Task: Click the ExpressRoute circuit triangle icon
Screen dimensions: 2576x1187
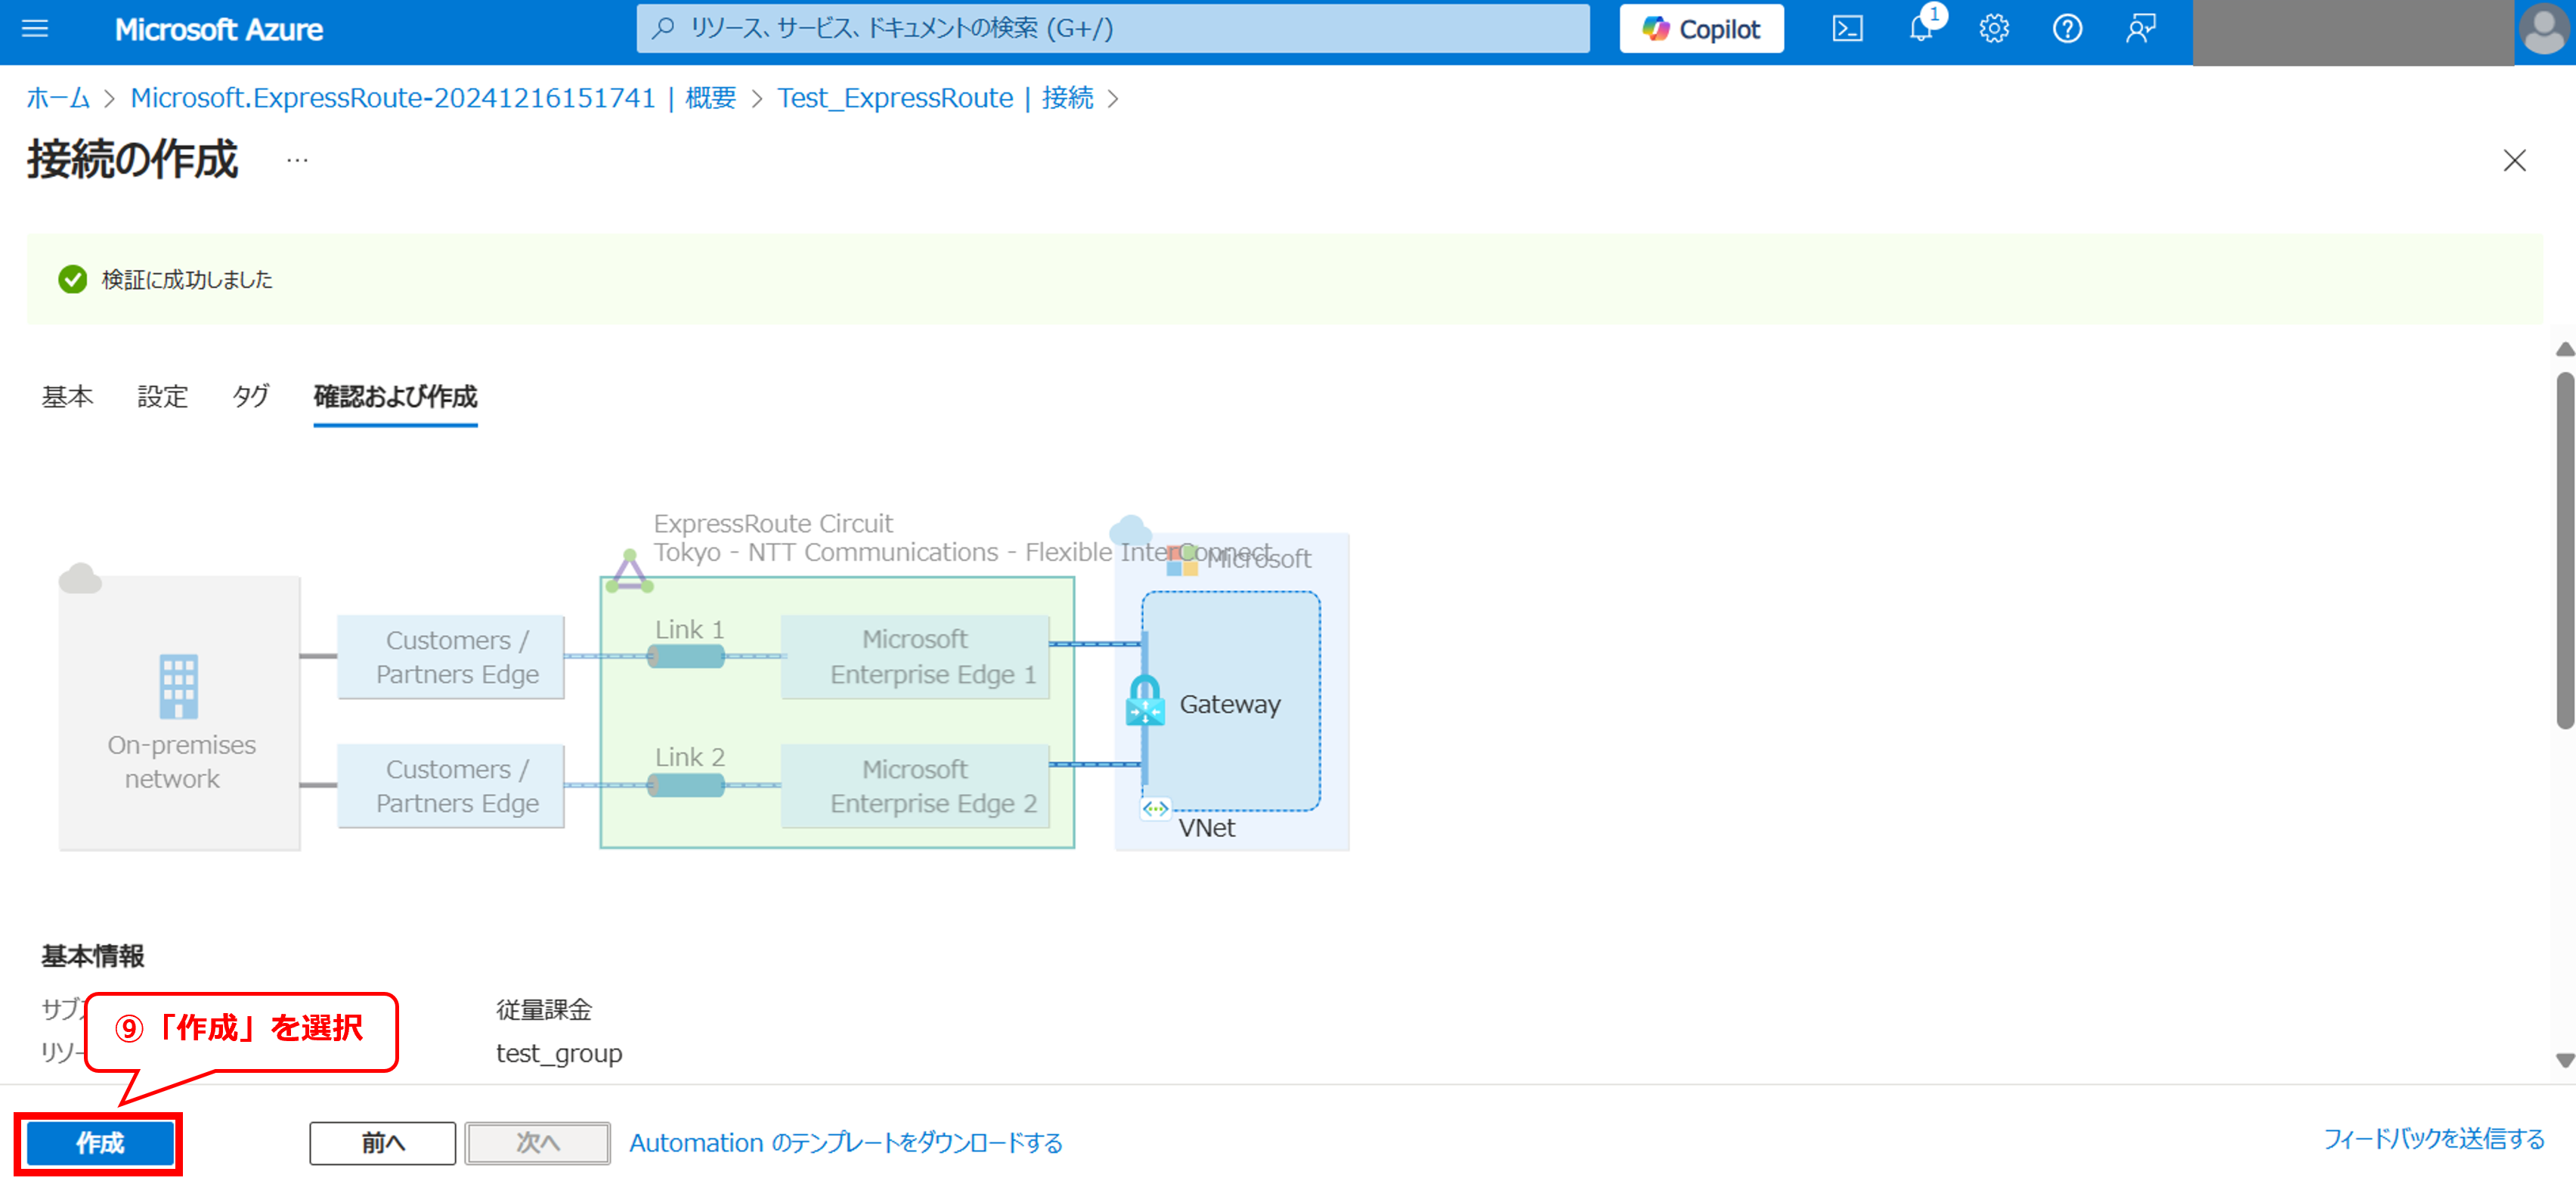Action: [x=629, y=570]
